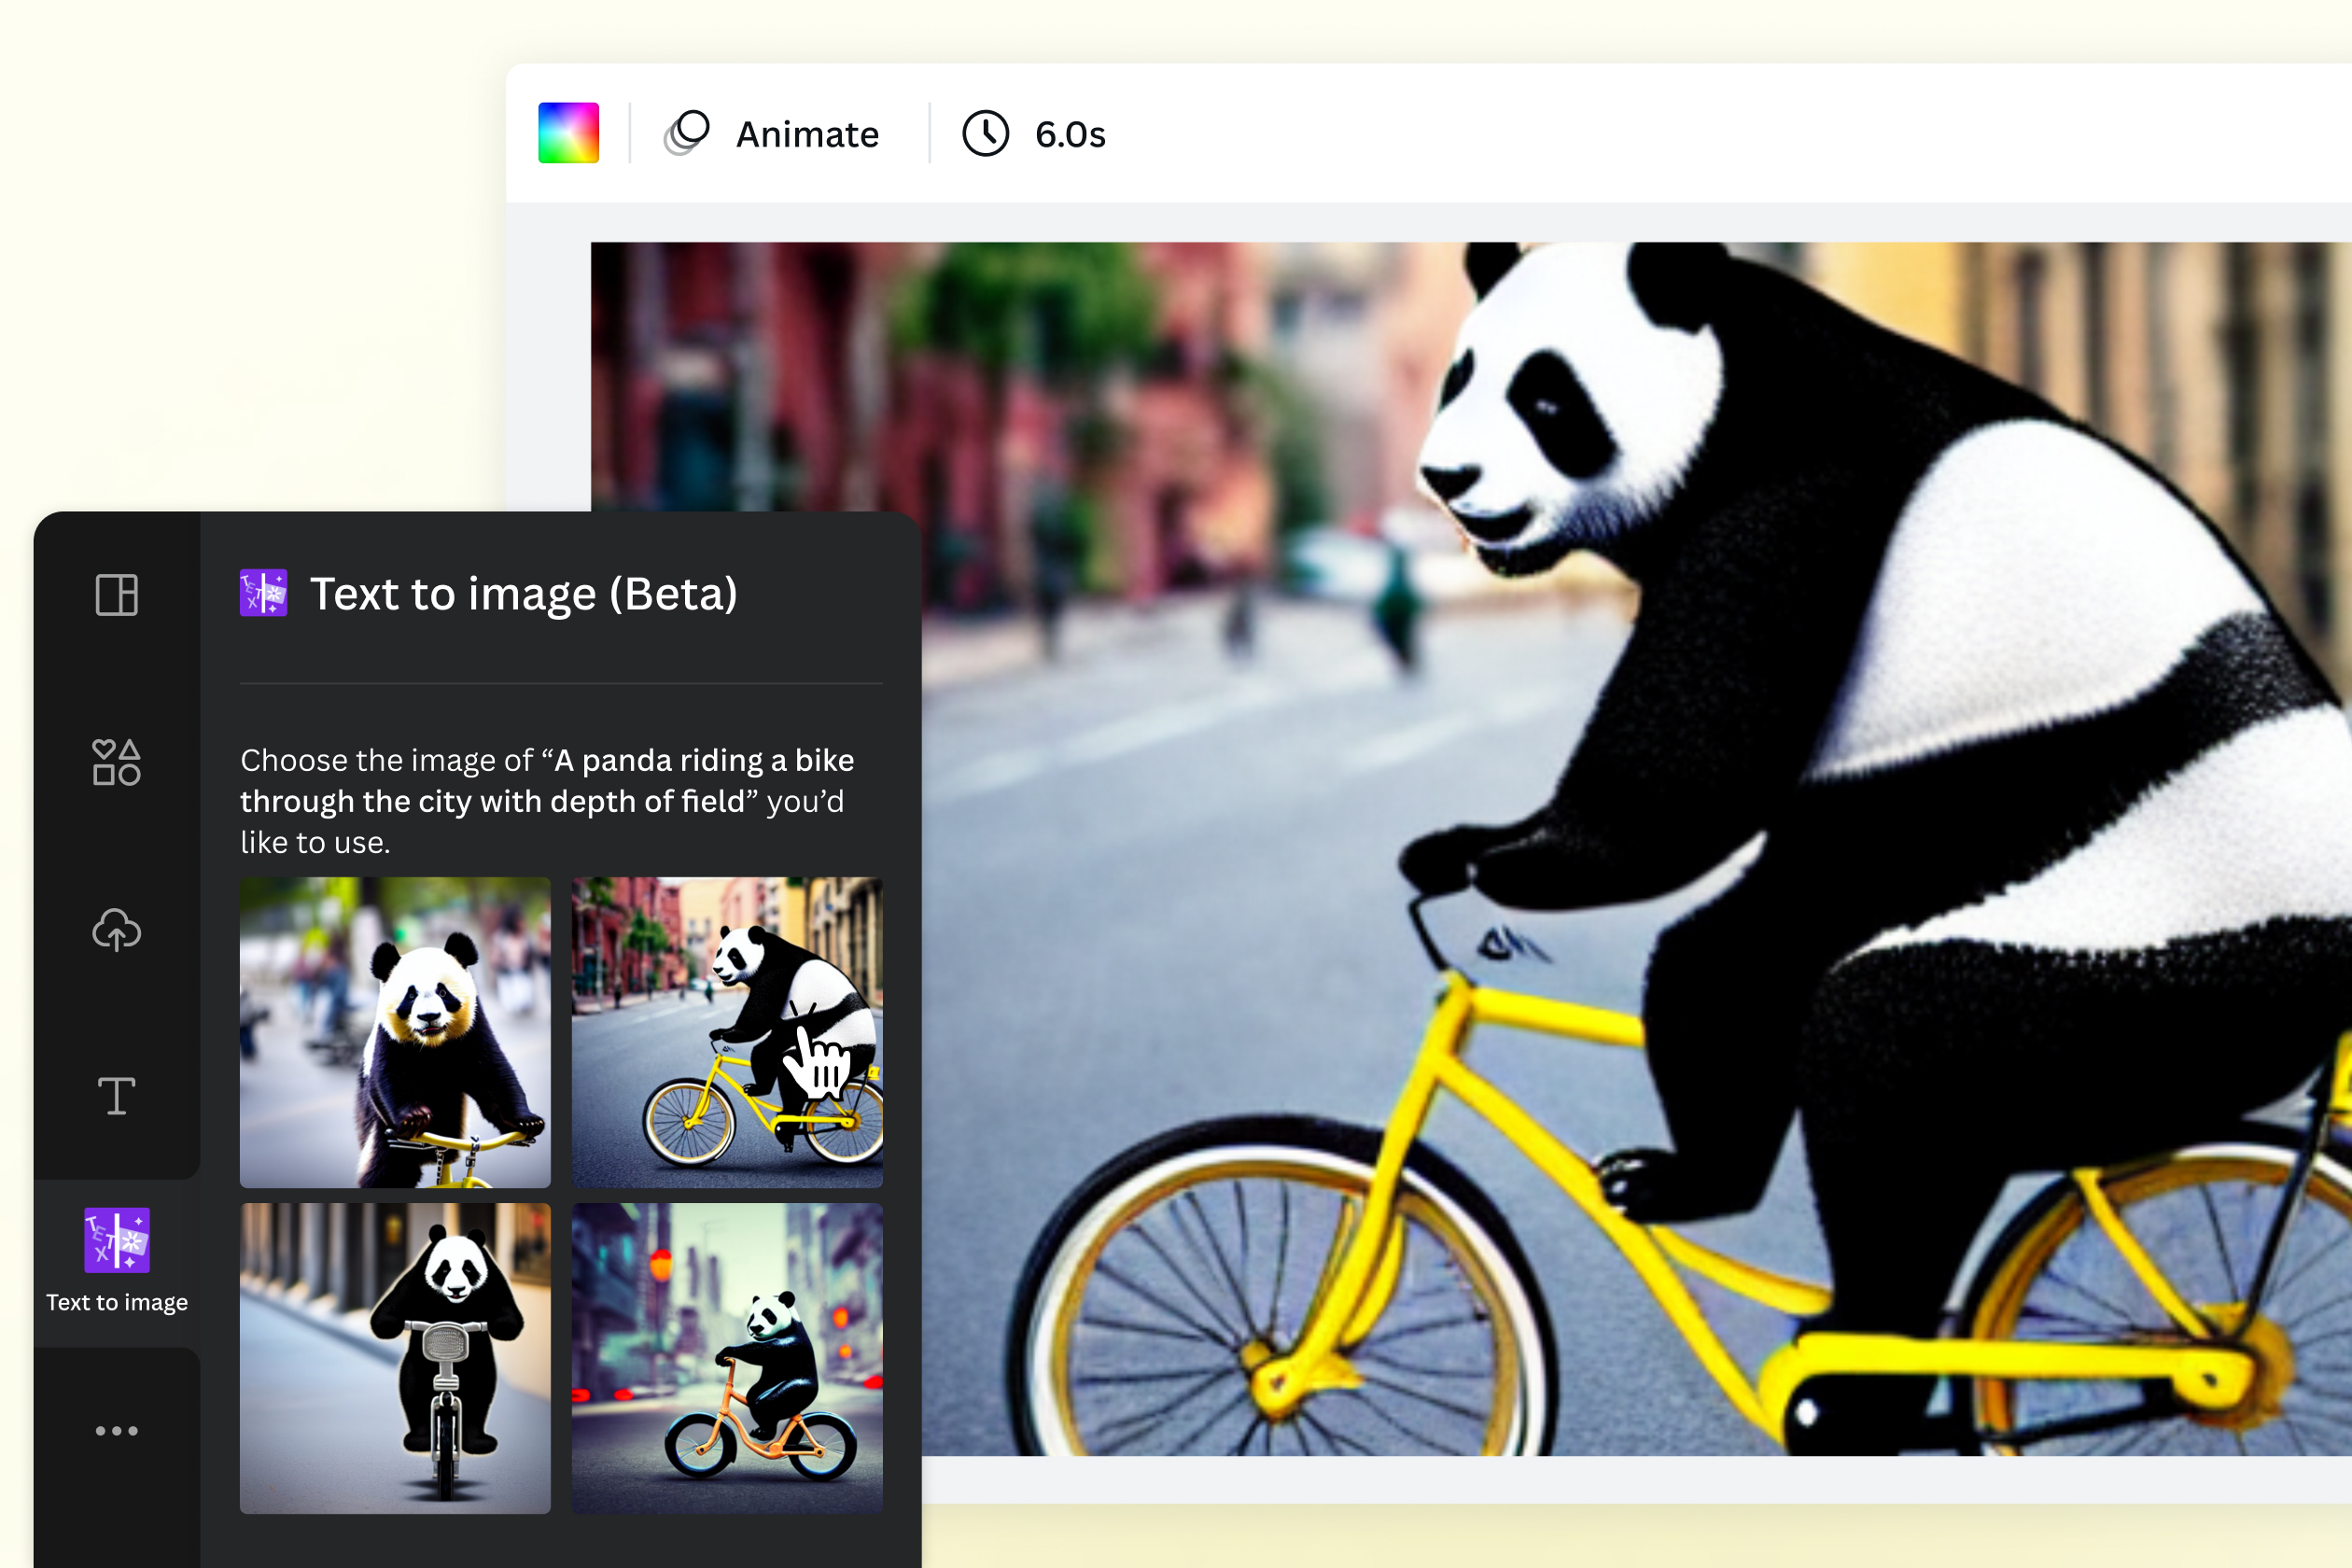
Task: Expand the 6.0s duration dropdown
Action: pos(1044,133)
